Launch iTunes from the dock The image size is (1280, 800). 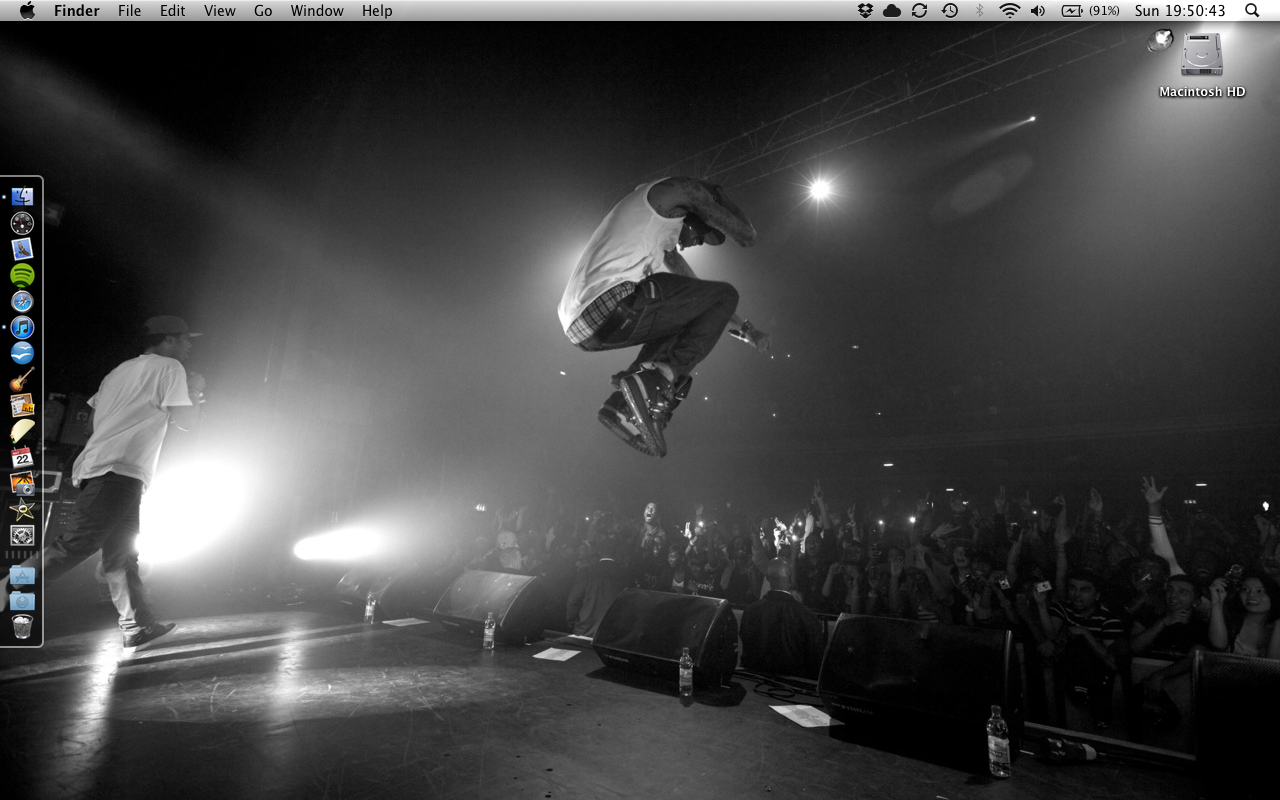tap(22, 327)
